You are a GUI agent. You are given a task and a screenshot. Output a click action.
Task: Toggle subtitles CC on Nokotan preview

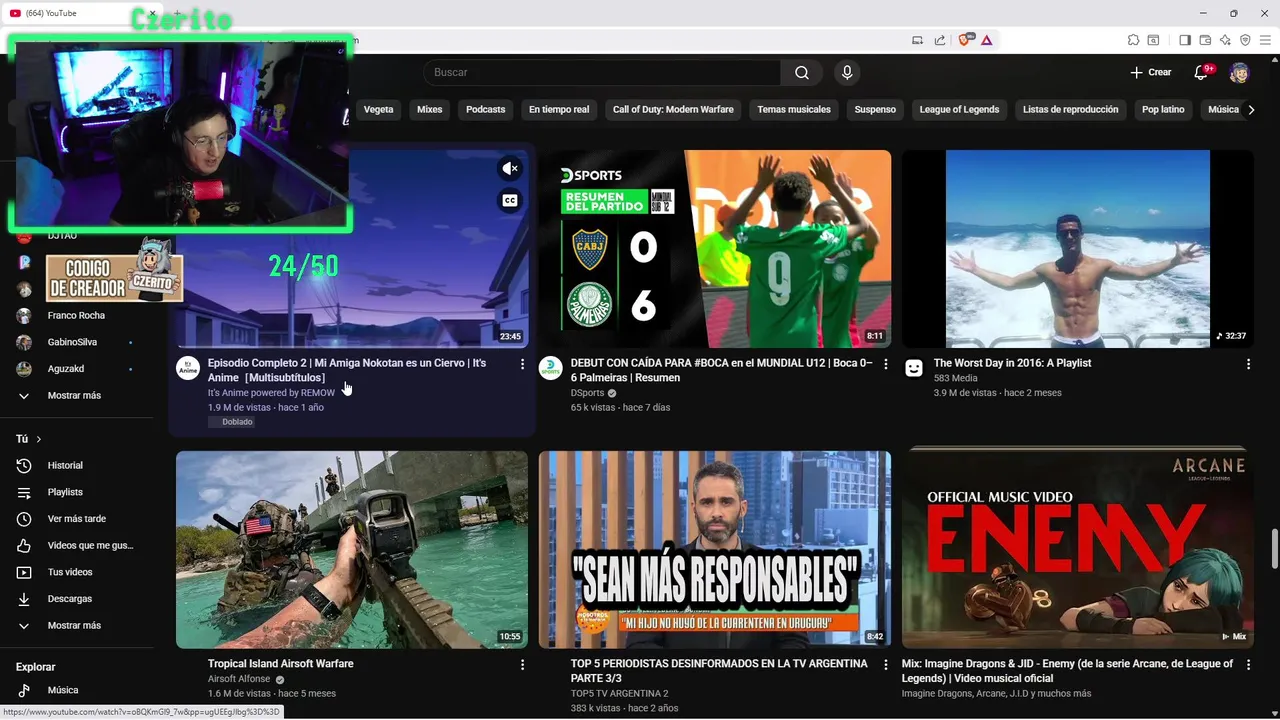pyautogui.click(x=510, y=200)
